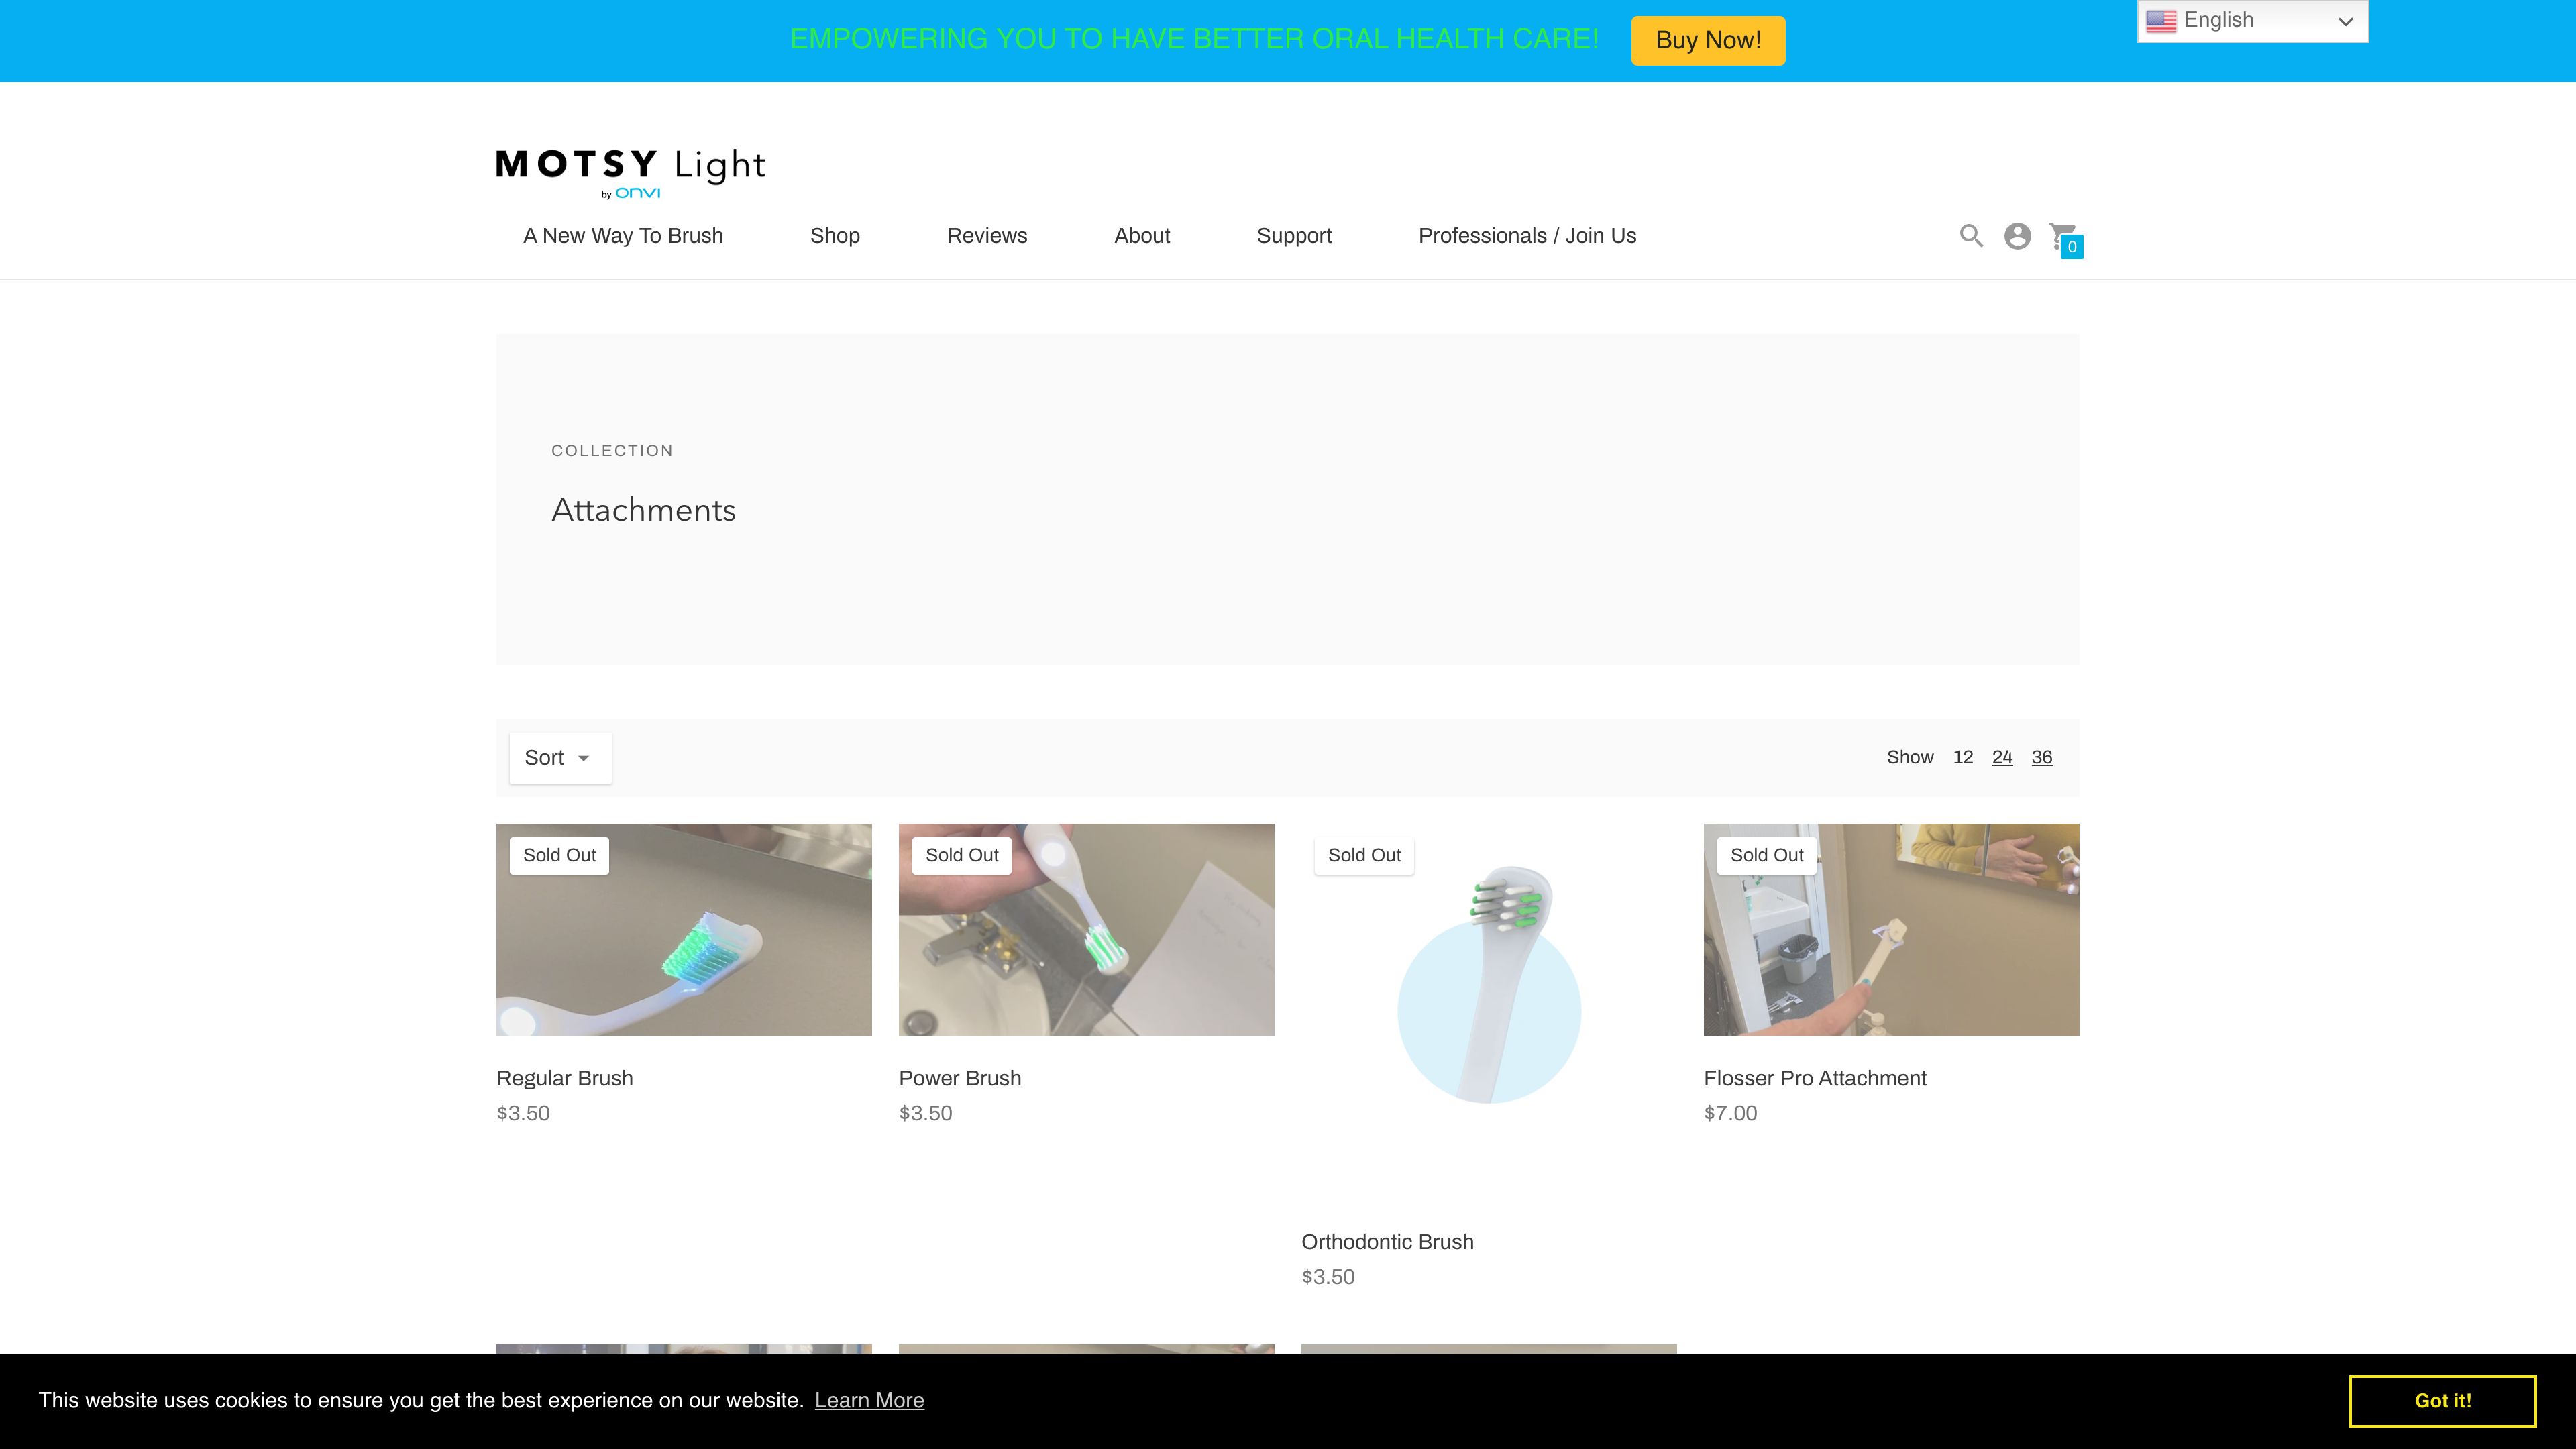Open the Learn More cookies link
The width and height of the screenshot is (2576, 1449).
870,1400
